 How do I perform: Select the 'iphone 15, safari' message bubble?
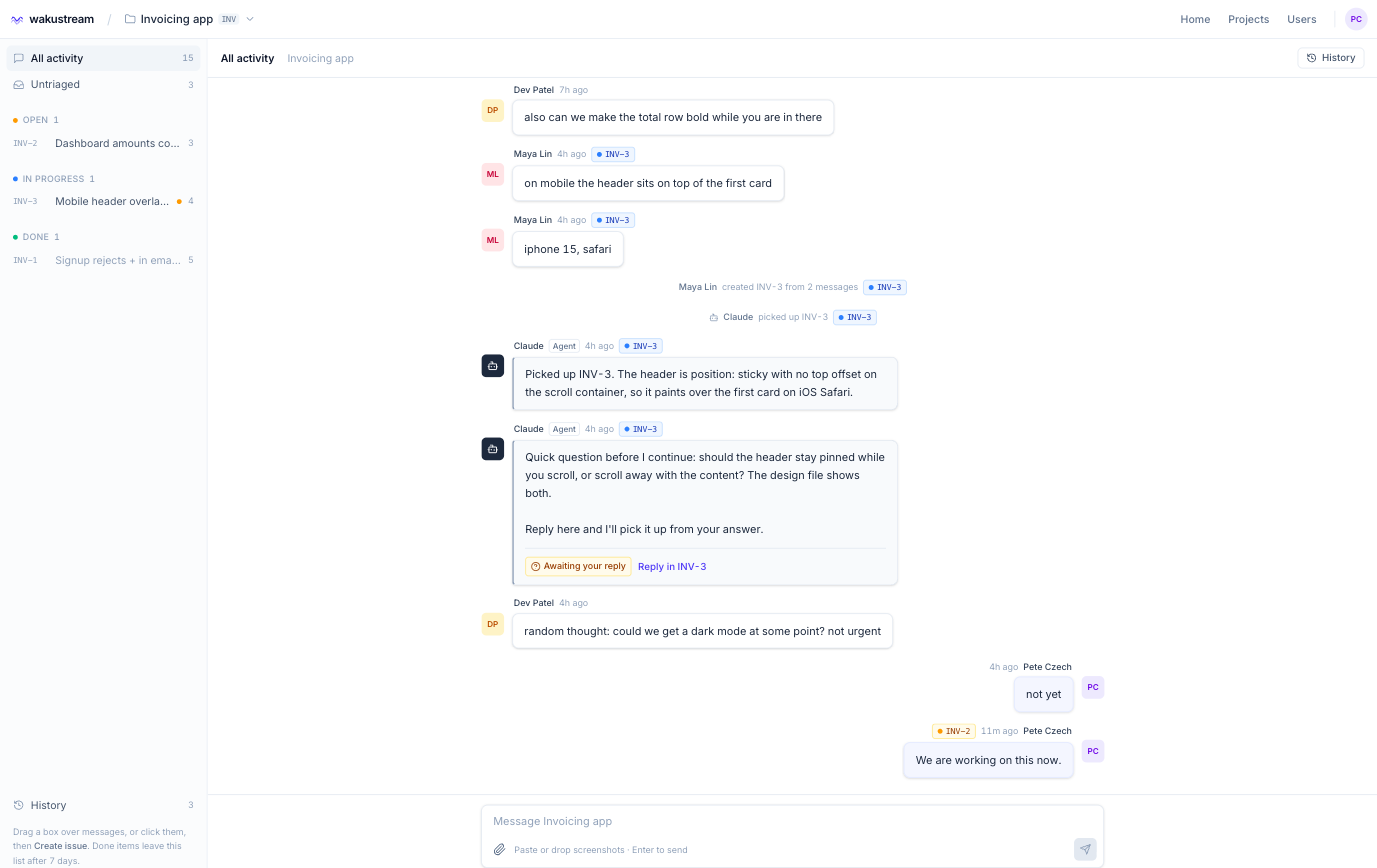click(x=567, y=249)
